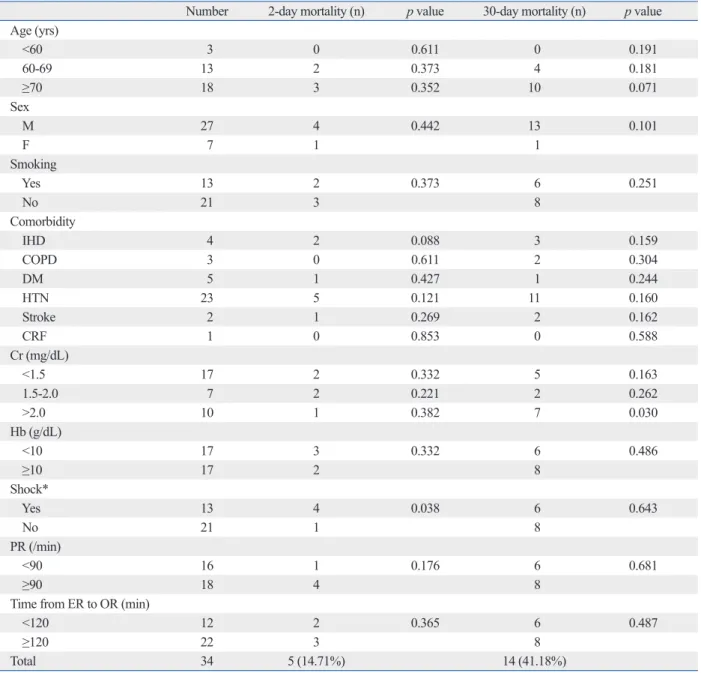Click the 'Sex' section heading

click(x=19, y=107)
